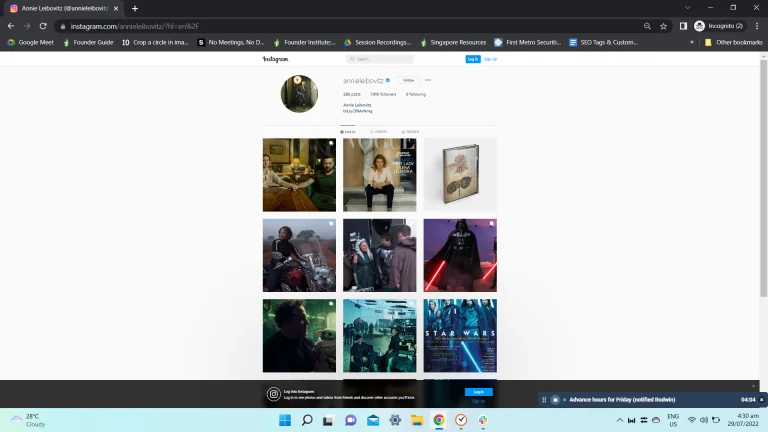768x432 pixels.
Task: Switch to the Videos tab on profile
Action: [379, 131]
